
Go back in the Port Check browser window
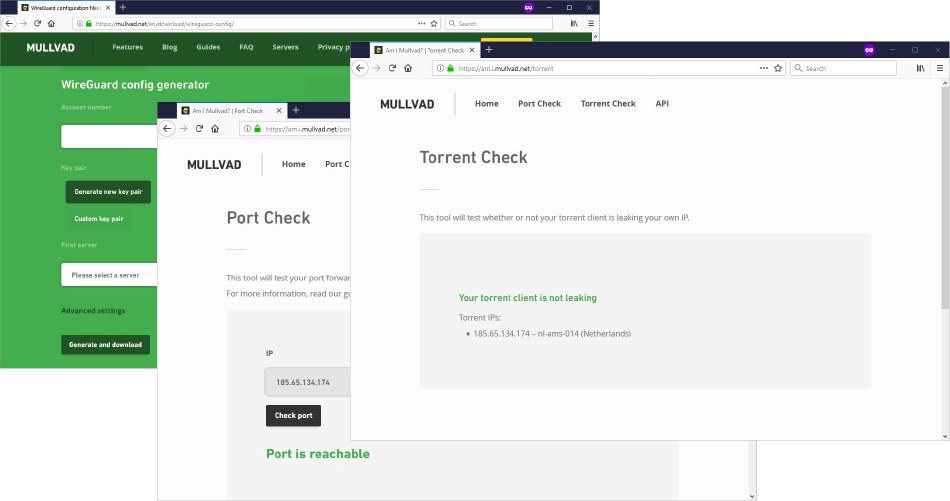[x=167, y=128]
